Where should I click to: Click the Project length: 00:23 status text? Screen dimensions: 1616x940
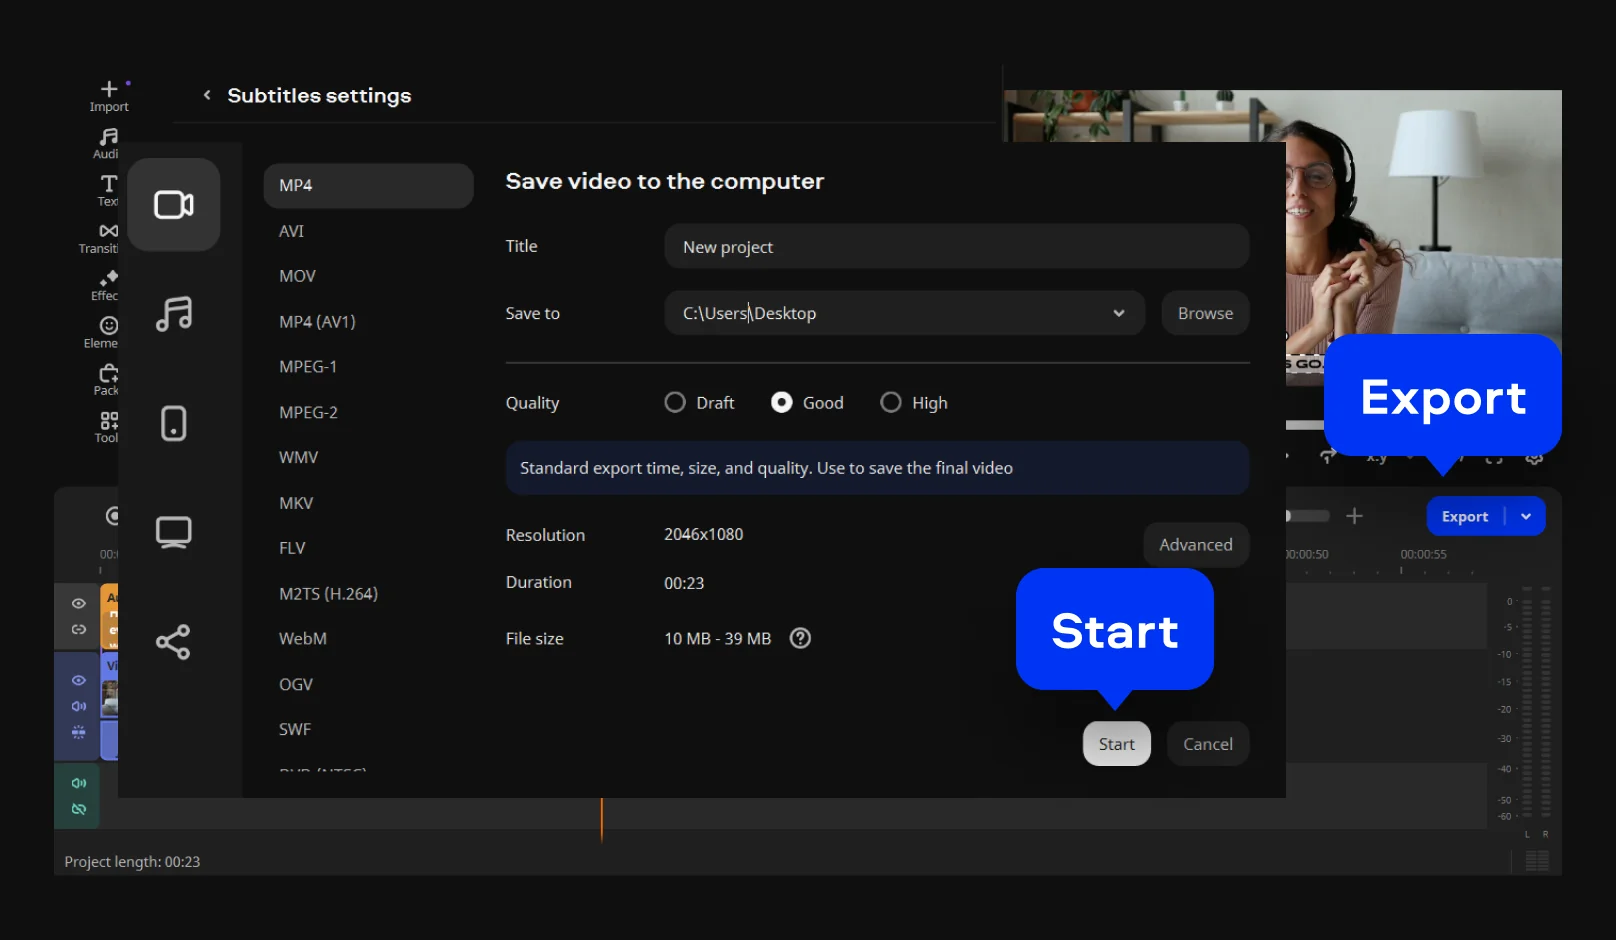[x=132, y=862]
